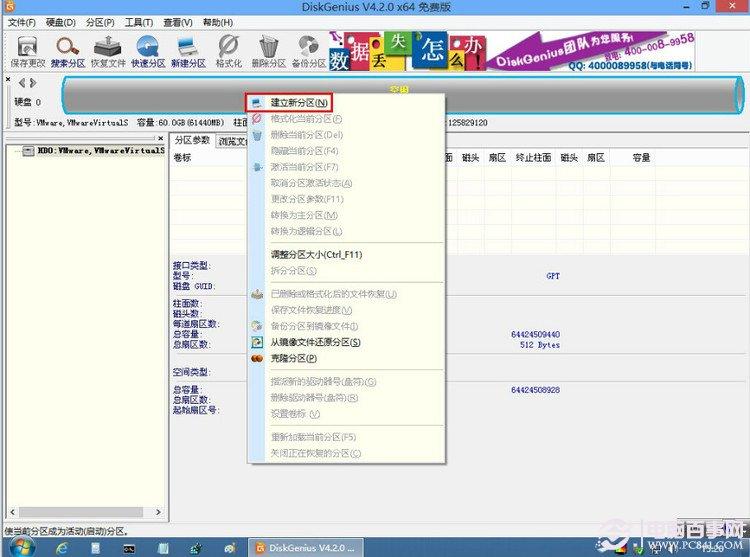Open the 分区(P) menu

(100, 22)
